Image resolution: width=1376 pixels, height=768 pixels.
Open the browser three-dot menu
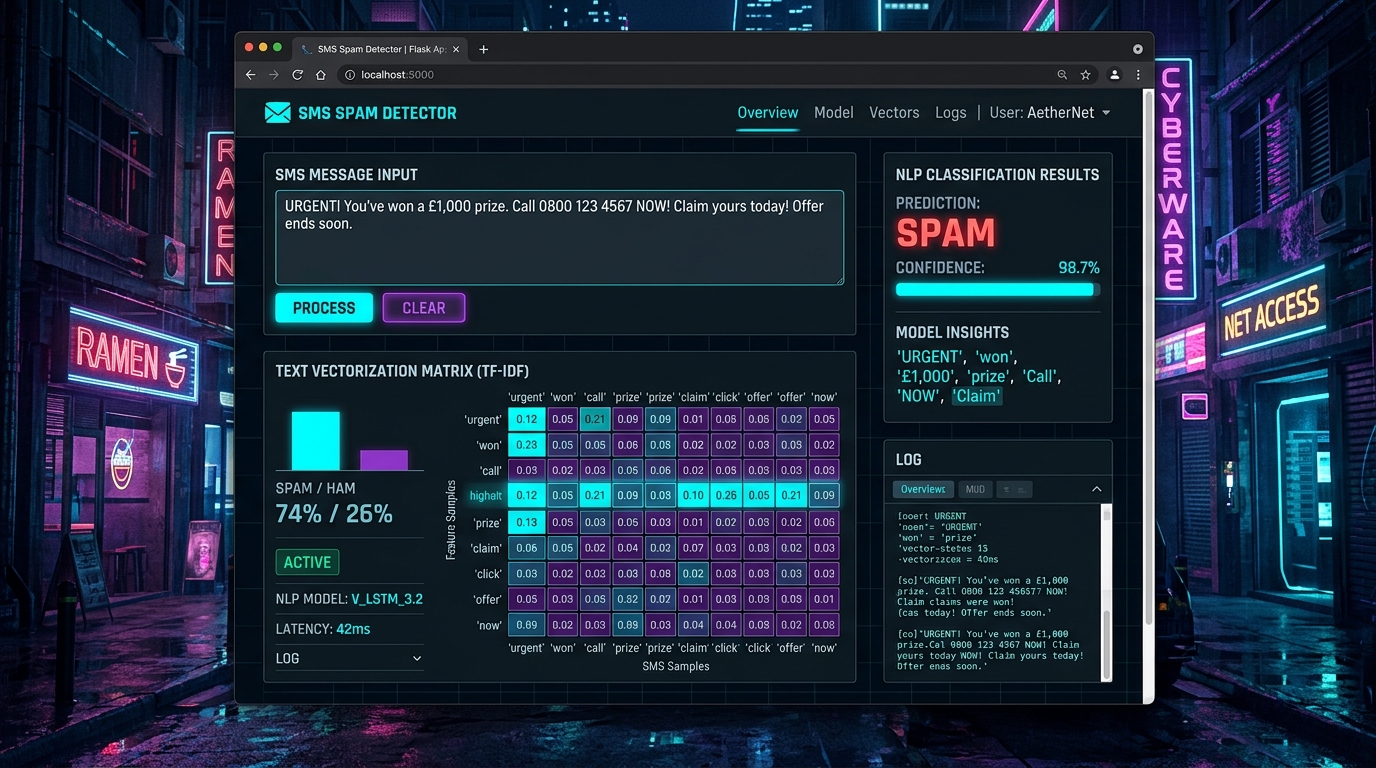tap(1138, 75)
